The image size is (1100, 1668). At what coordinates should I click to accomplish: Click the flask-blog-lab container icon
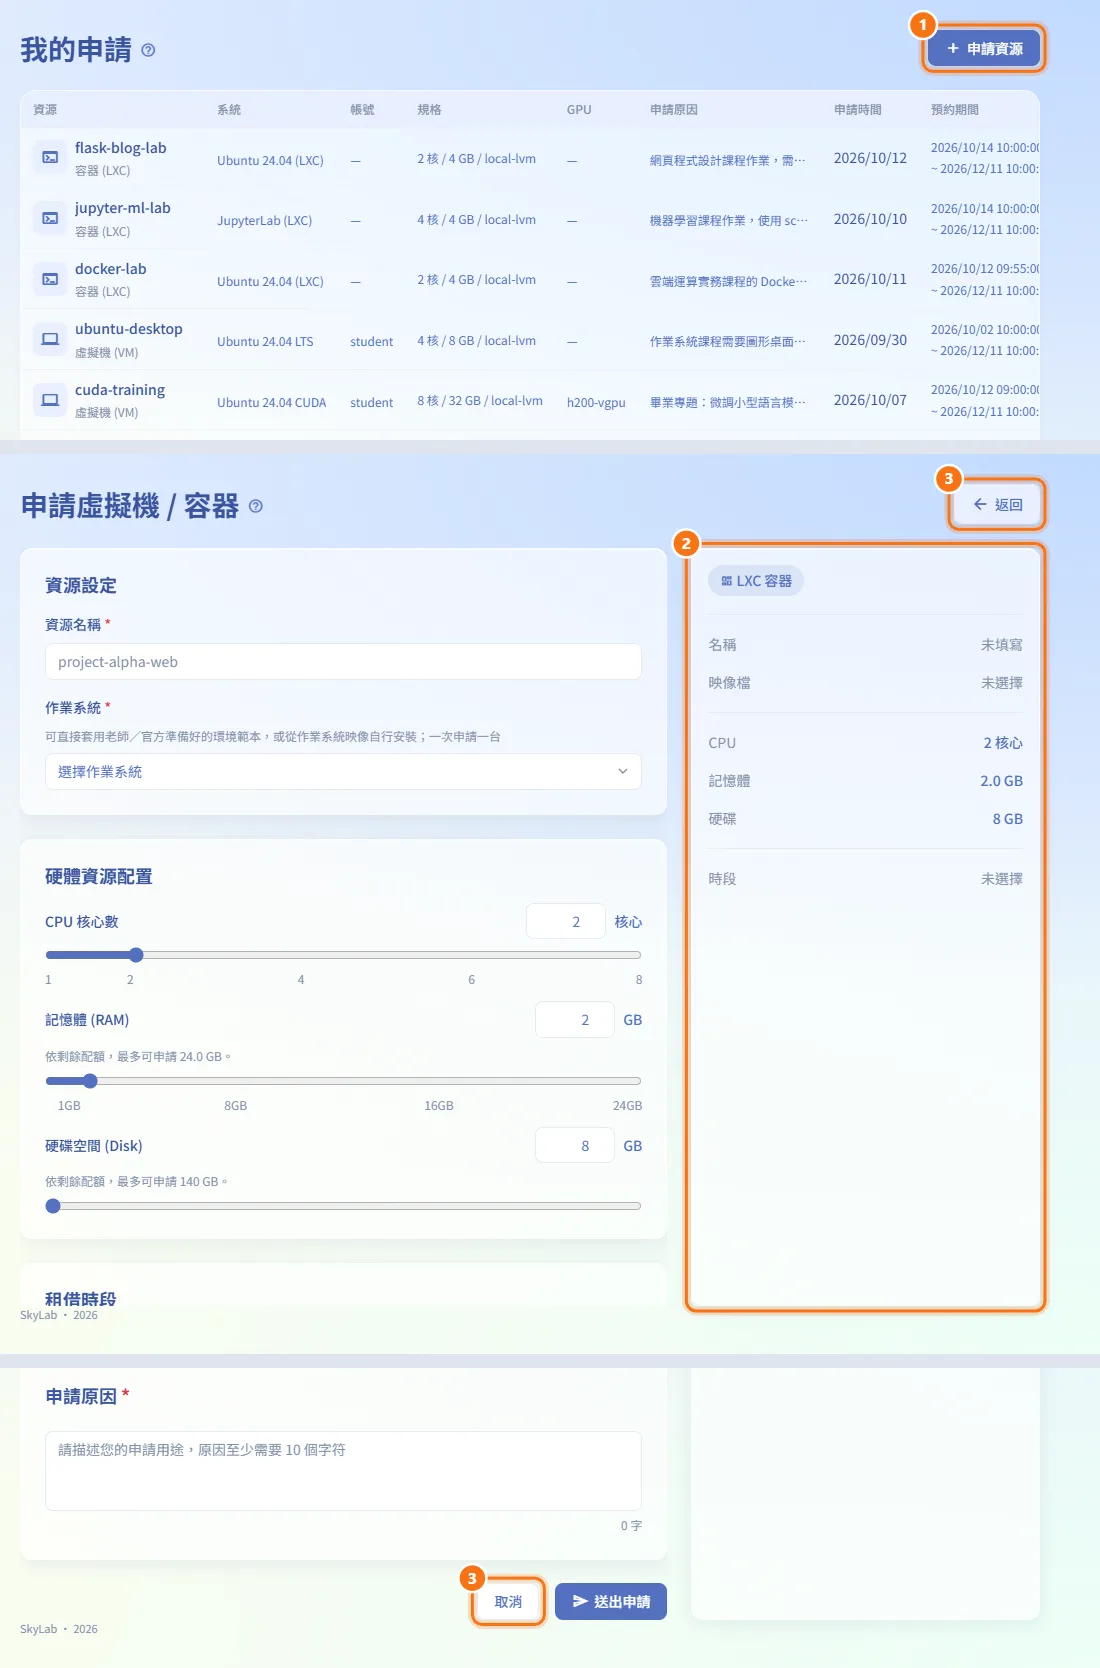50,158
